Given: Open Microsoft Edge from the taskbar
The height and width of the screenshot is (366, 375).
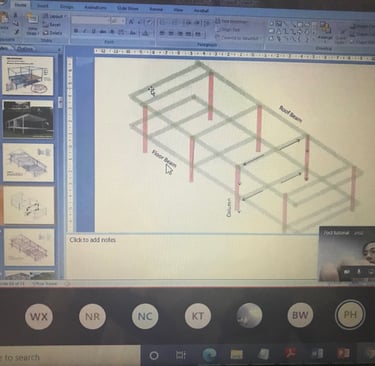Looking at the screenshot, I should point(209,354).
